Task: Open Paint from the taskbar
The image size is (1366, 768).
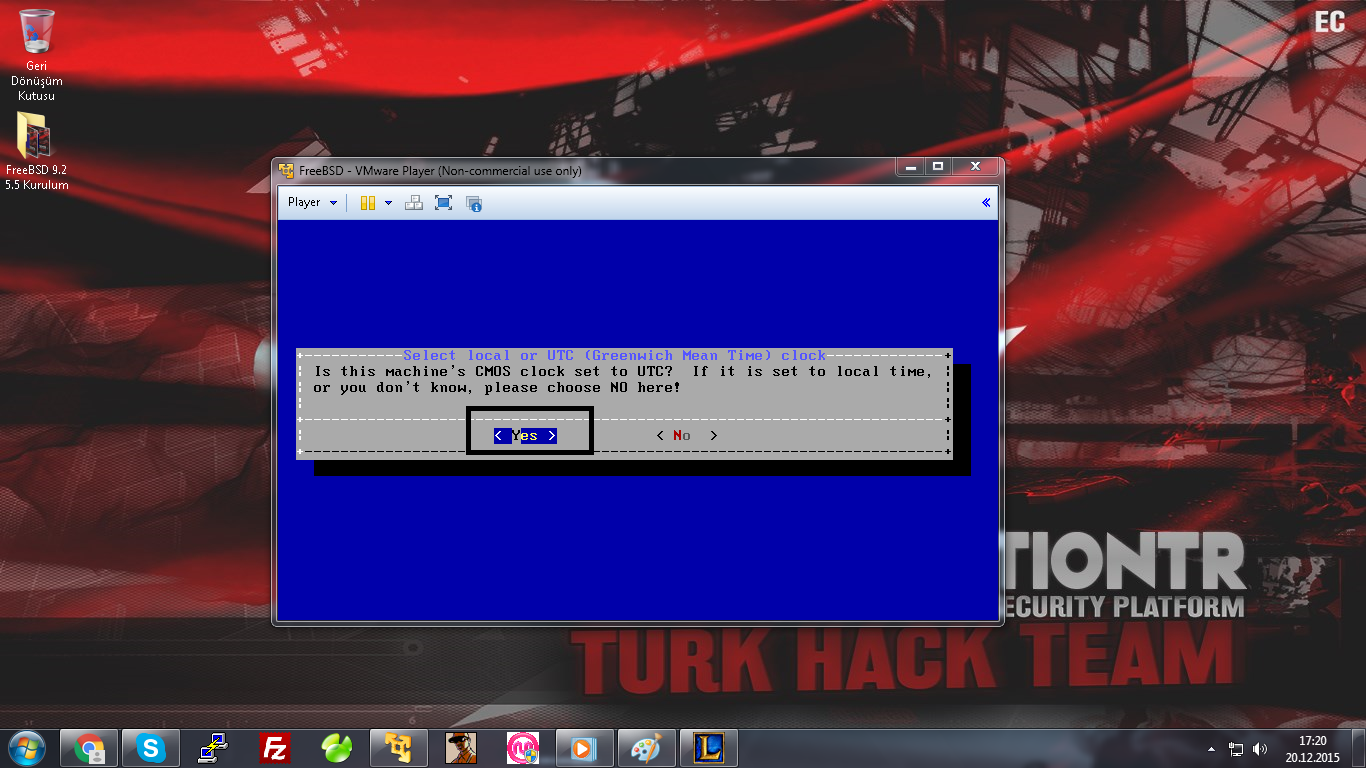Action: coord(647,748)
